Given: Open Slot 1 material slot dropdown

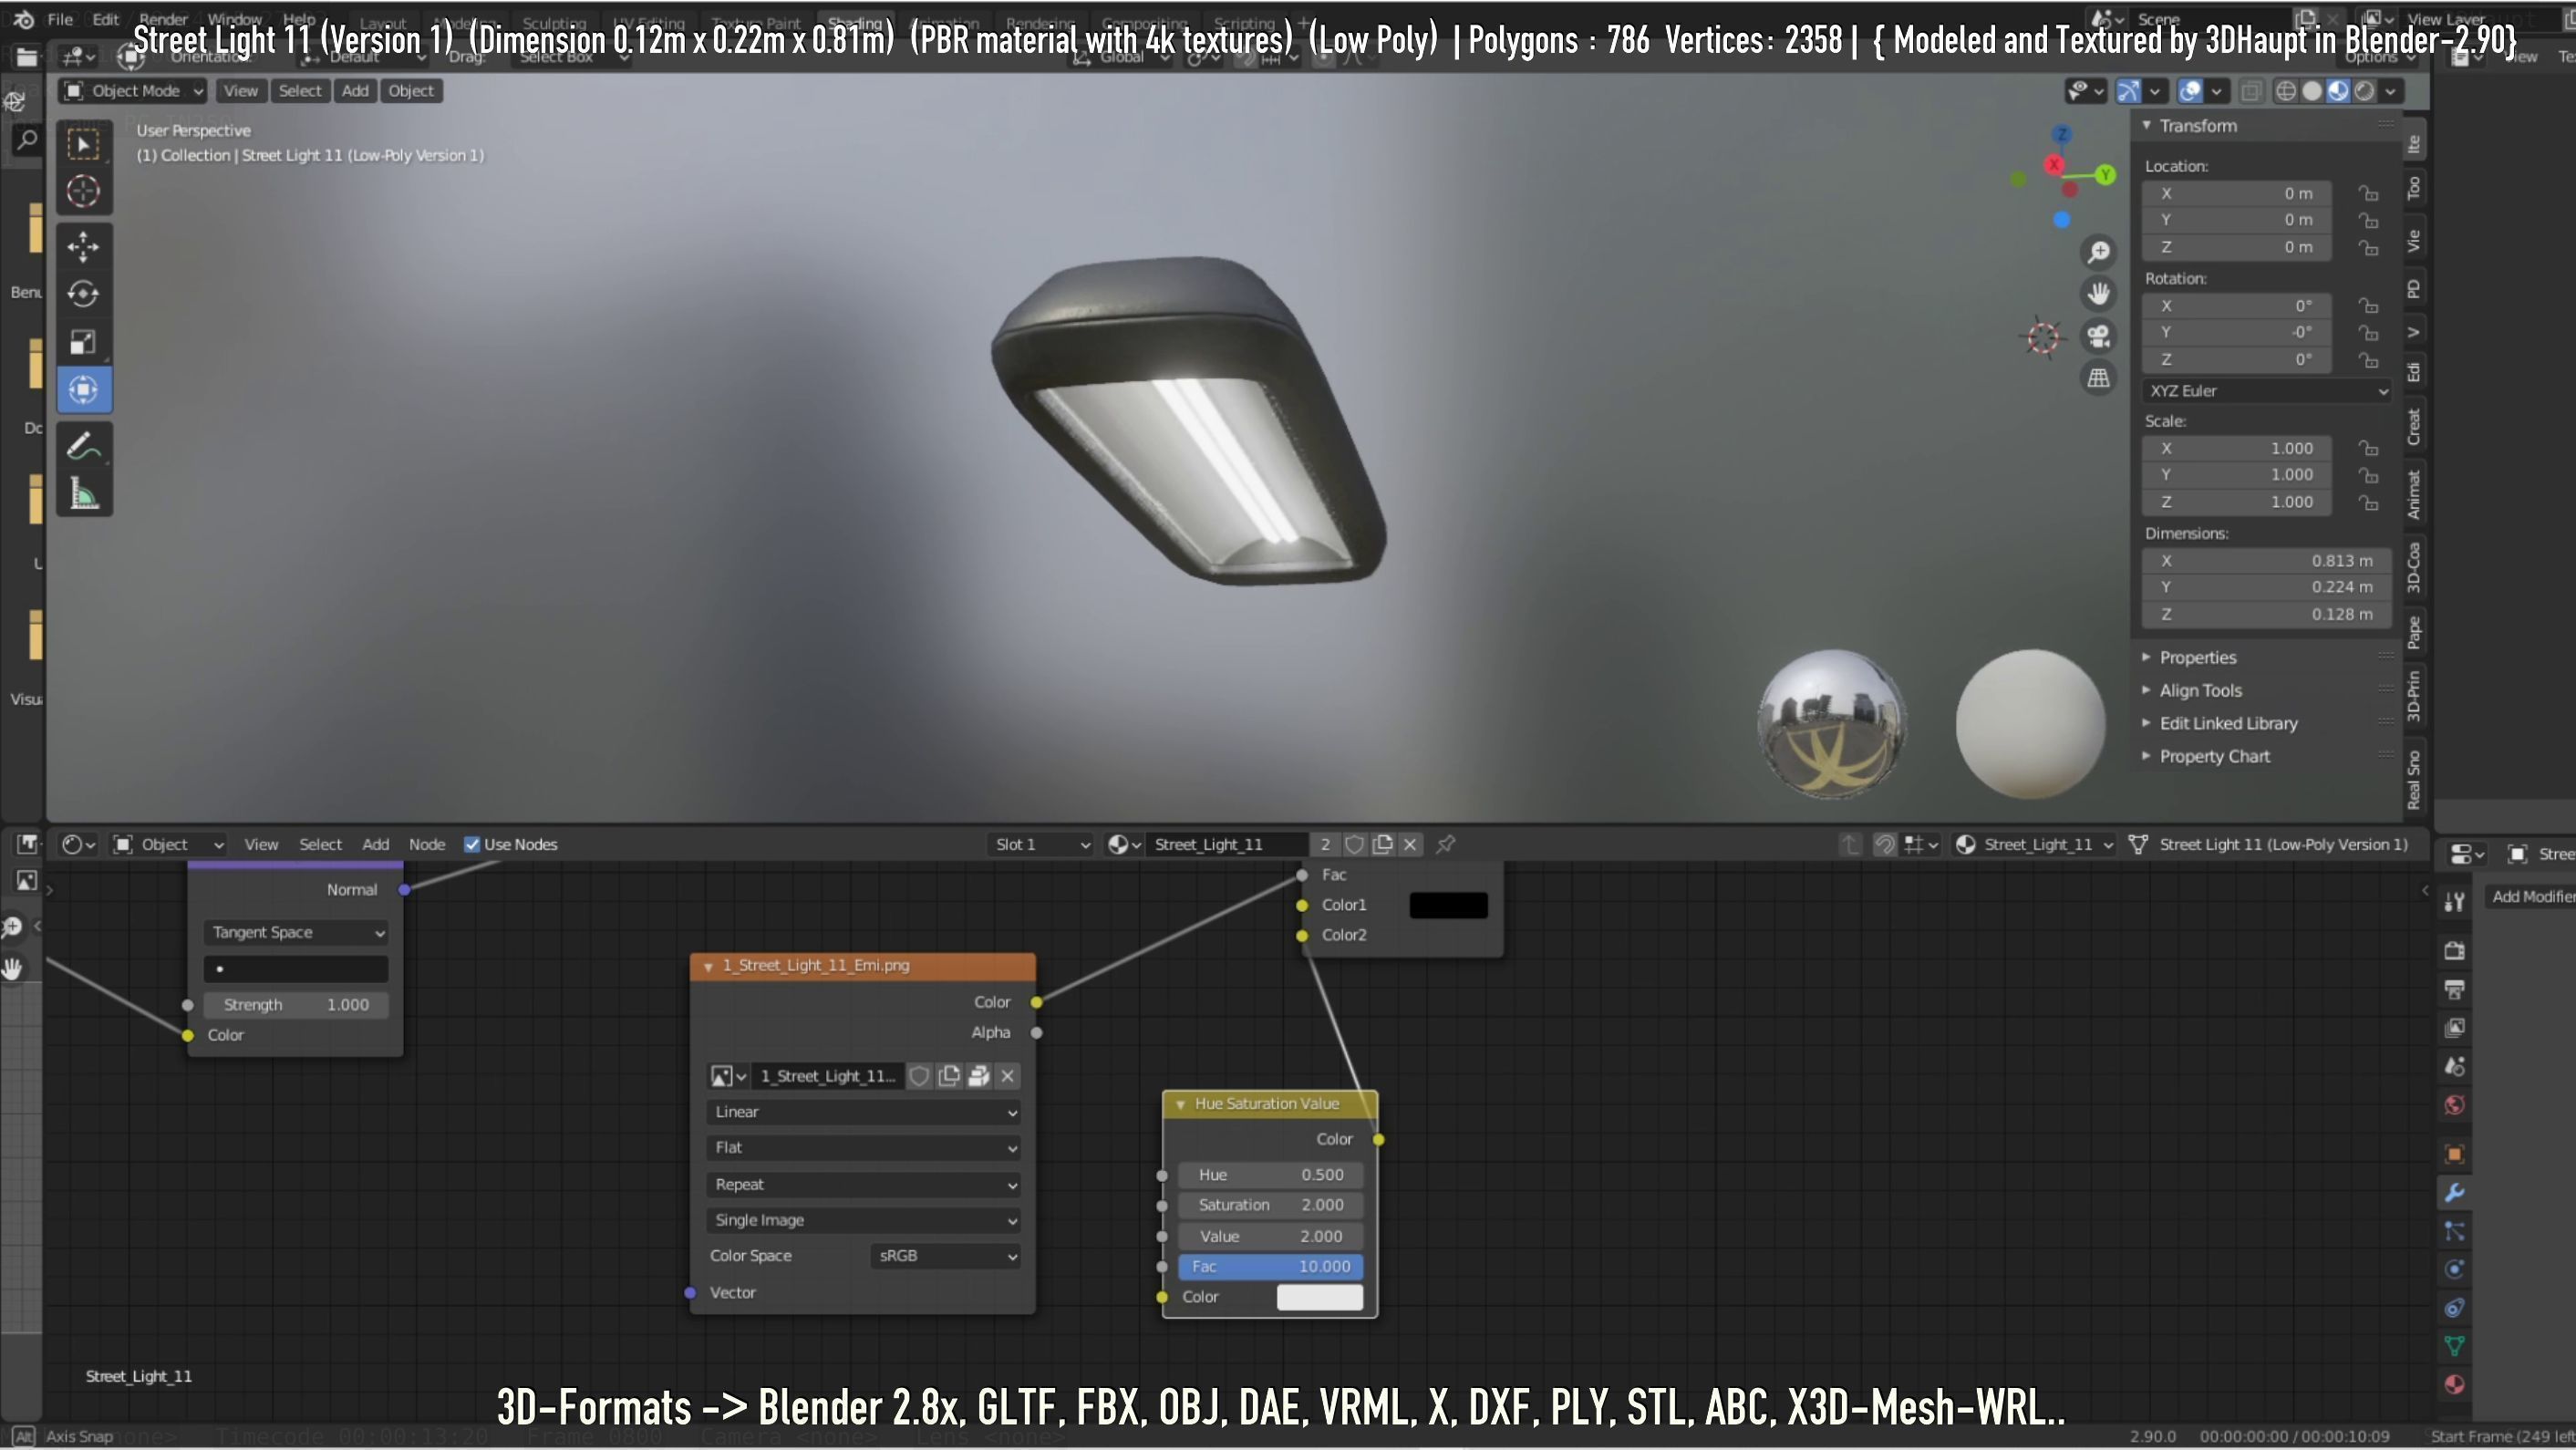Looking at the screenshot, I should [1041, 844].
